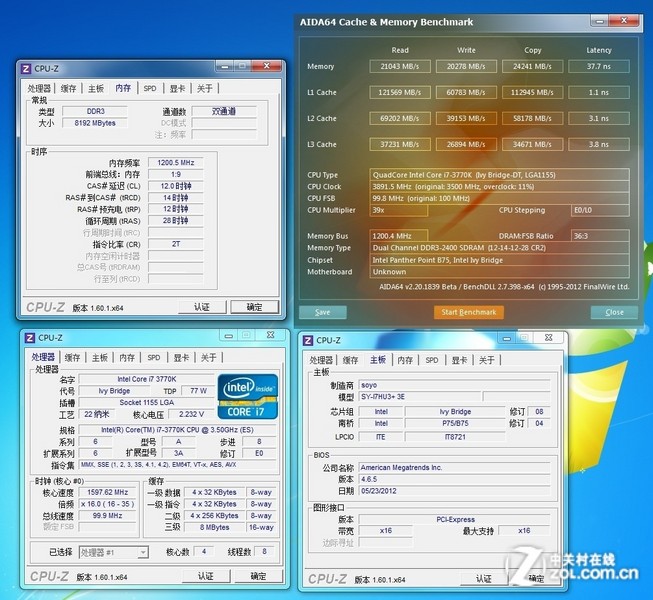Click L2 Cache Write value 39153 MB/s
This screenshot has width=653, height=600.
(466, 118)
